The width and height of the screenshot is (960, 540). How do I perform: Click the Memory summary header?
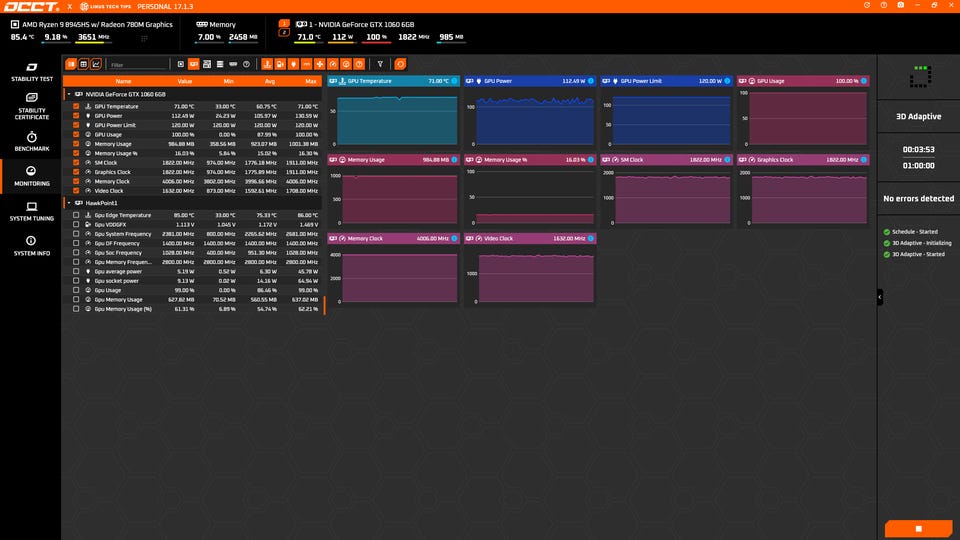216,24
